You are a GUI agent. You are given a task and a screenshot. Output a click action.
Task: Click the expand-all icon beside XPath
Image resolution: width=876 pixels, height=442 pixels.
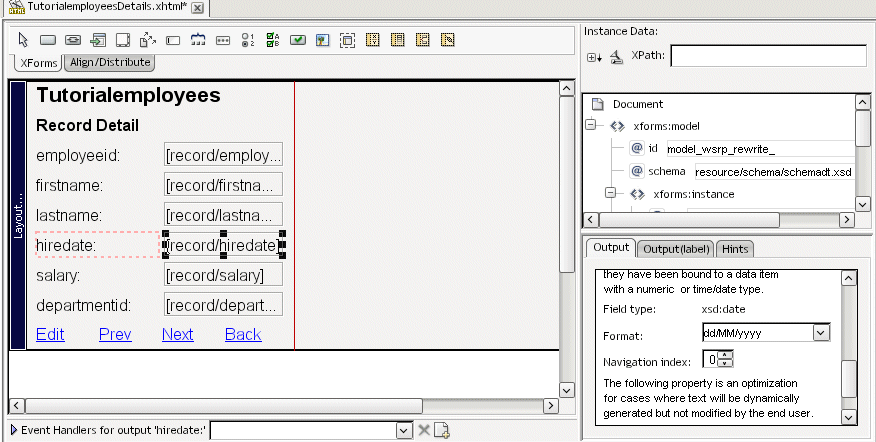coord(594,57)
